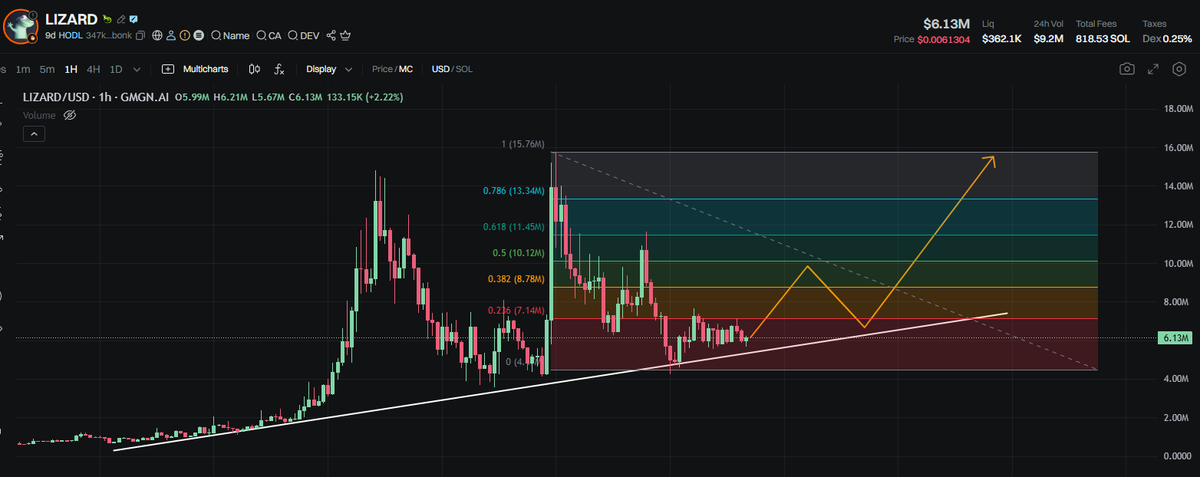Select the 1D timeframe
The width and height of the screenshot is (1200, 477).
point(116,69)
